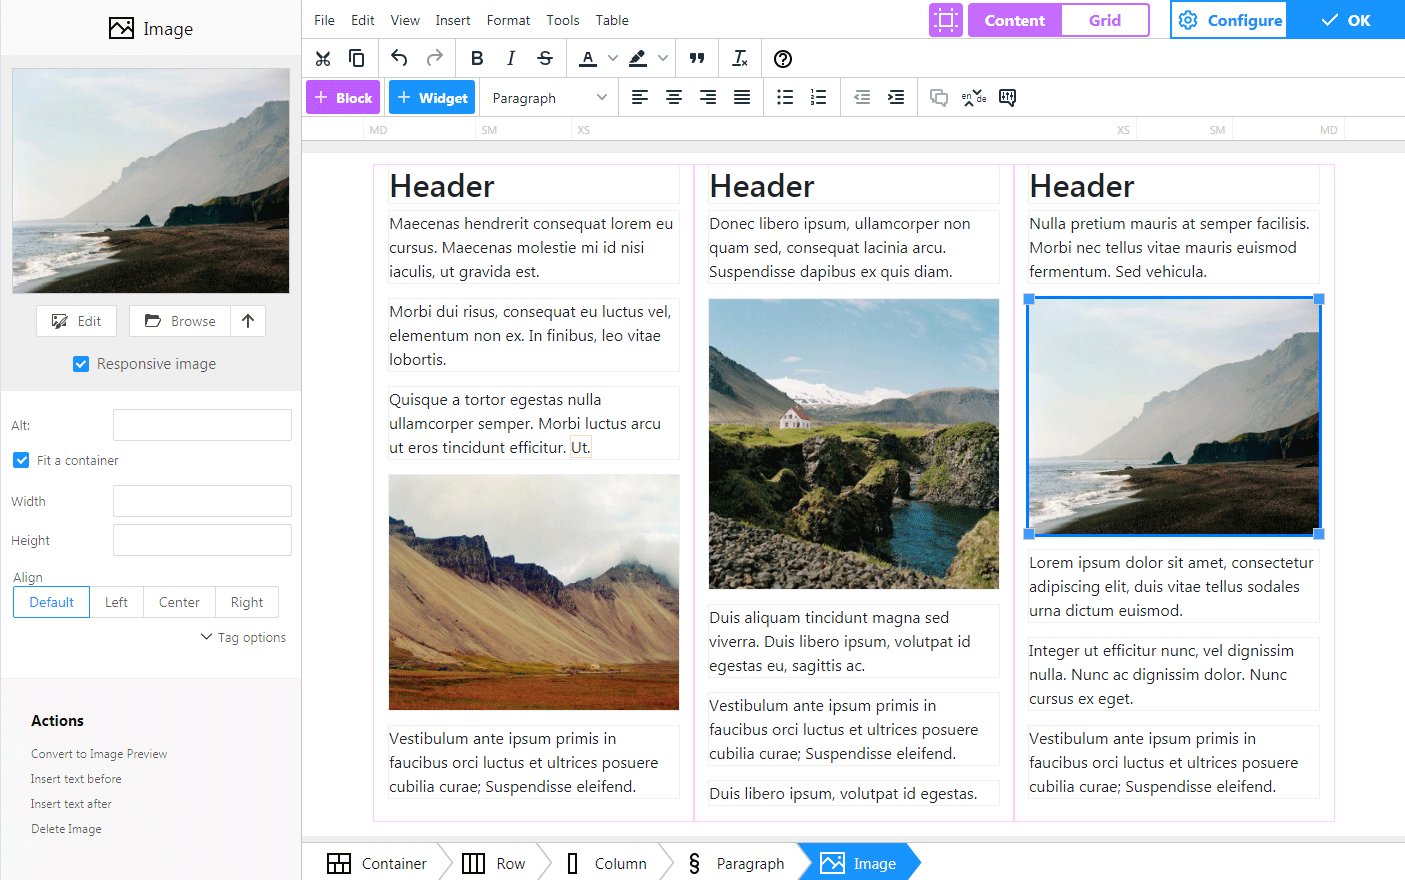Open the Paragraph style dropdown

(548, 96)
